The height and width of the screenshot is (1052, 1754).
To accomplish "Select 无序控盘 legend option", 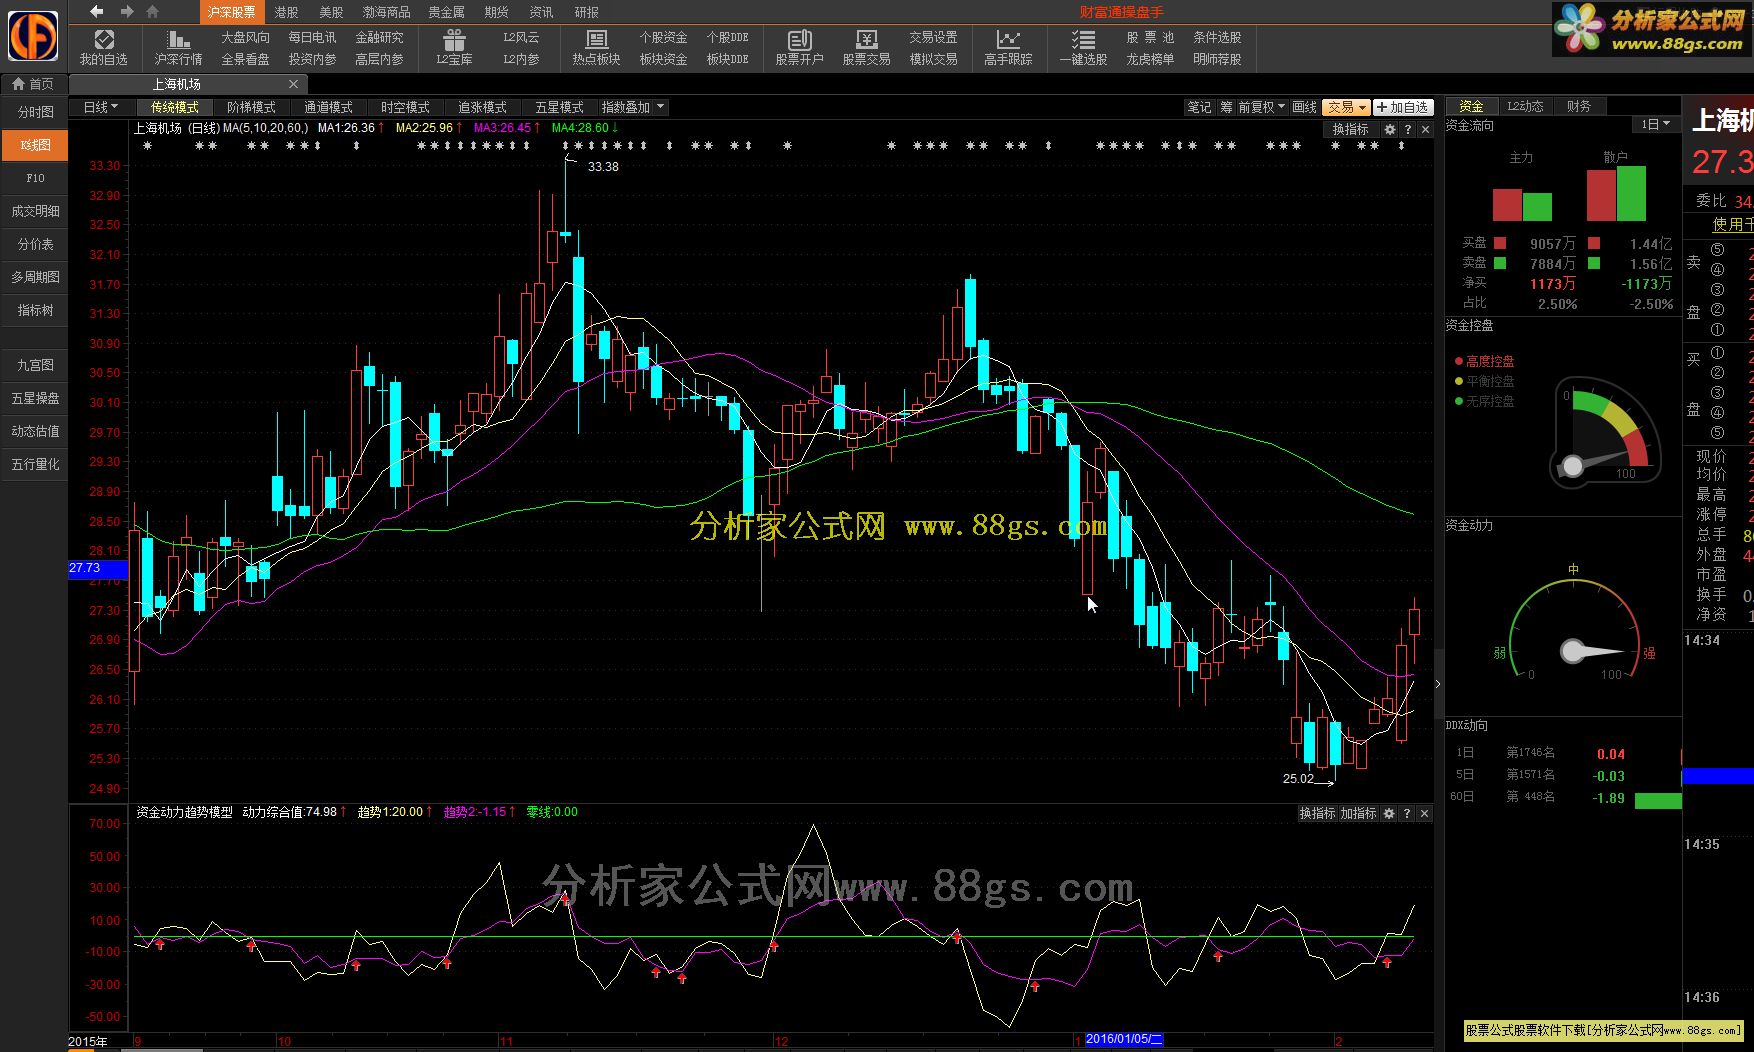I will (1484, 401).
